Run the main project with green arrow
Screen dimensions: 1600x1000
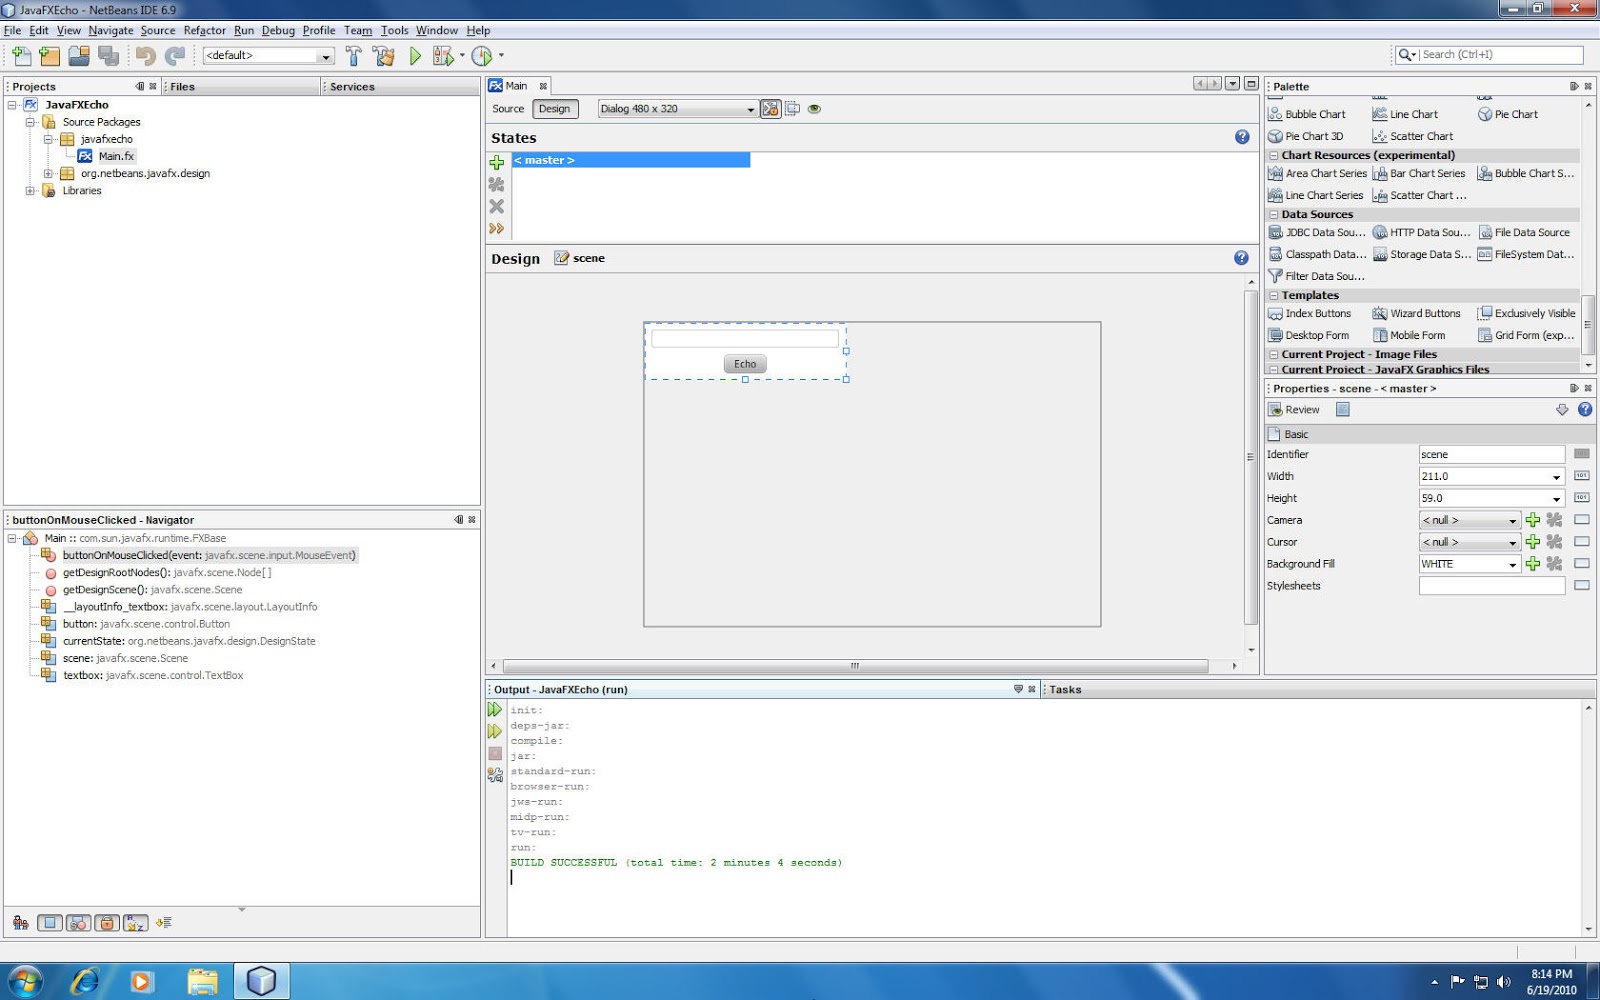(x=415, y=56)
